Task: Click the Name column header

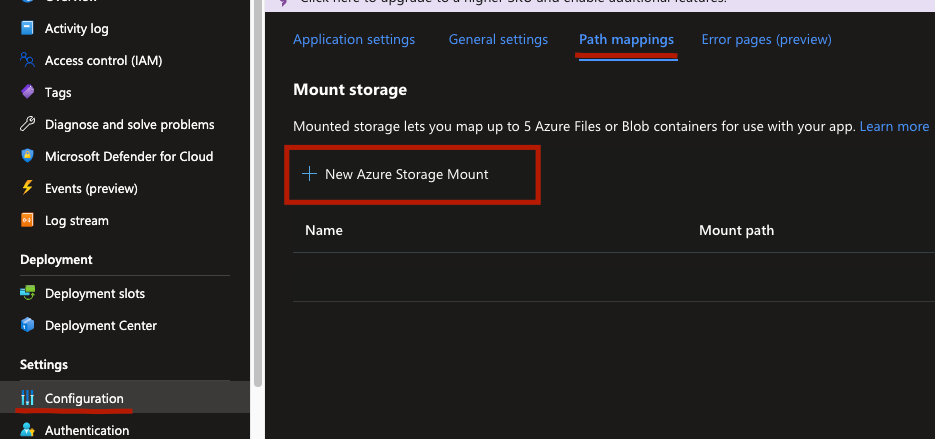Action: pos(324,230)
